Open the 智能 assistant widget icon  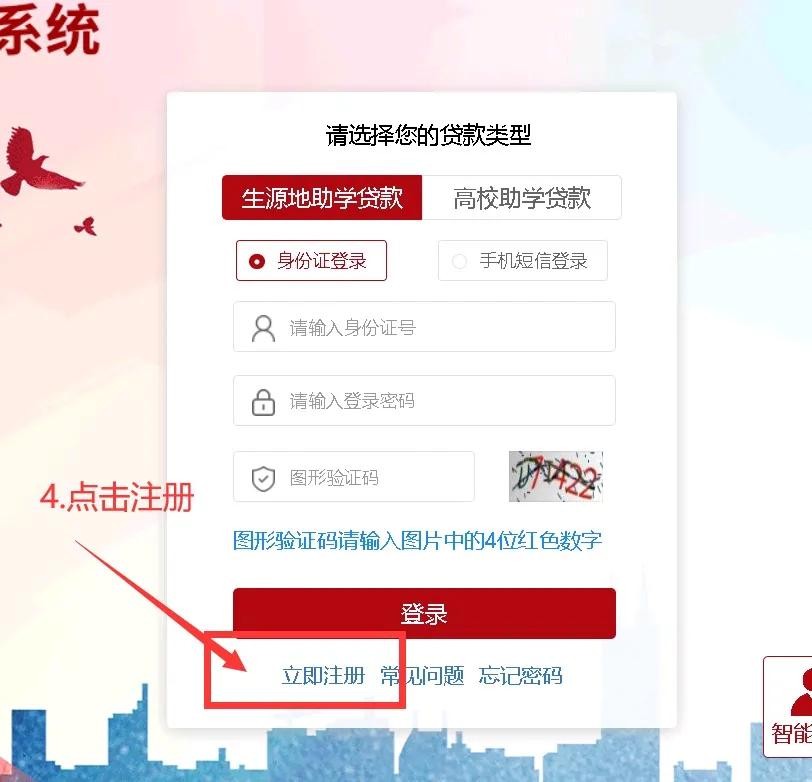(x=790, y=707)
